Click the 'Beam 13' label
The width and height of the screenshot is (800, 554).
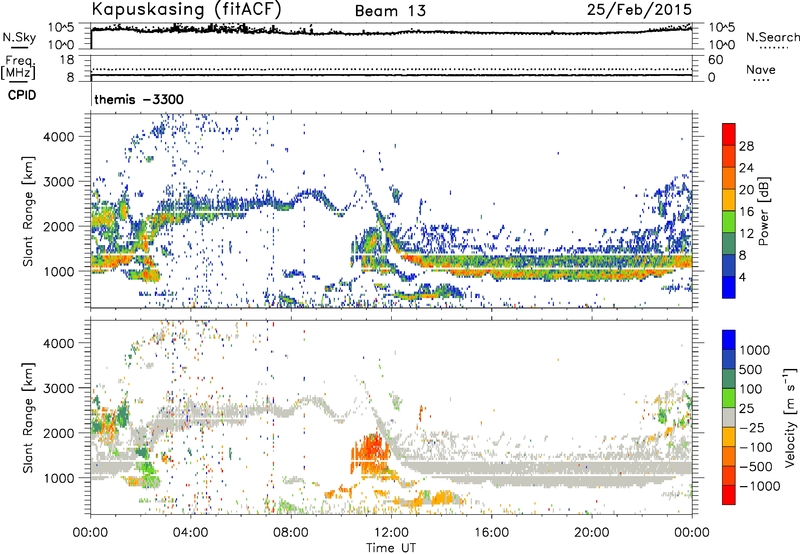(390, 11)
